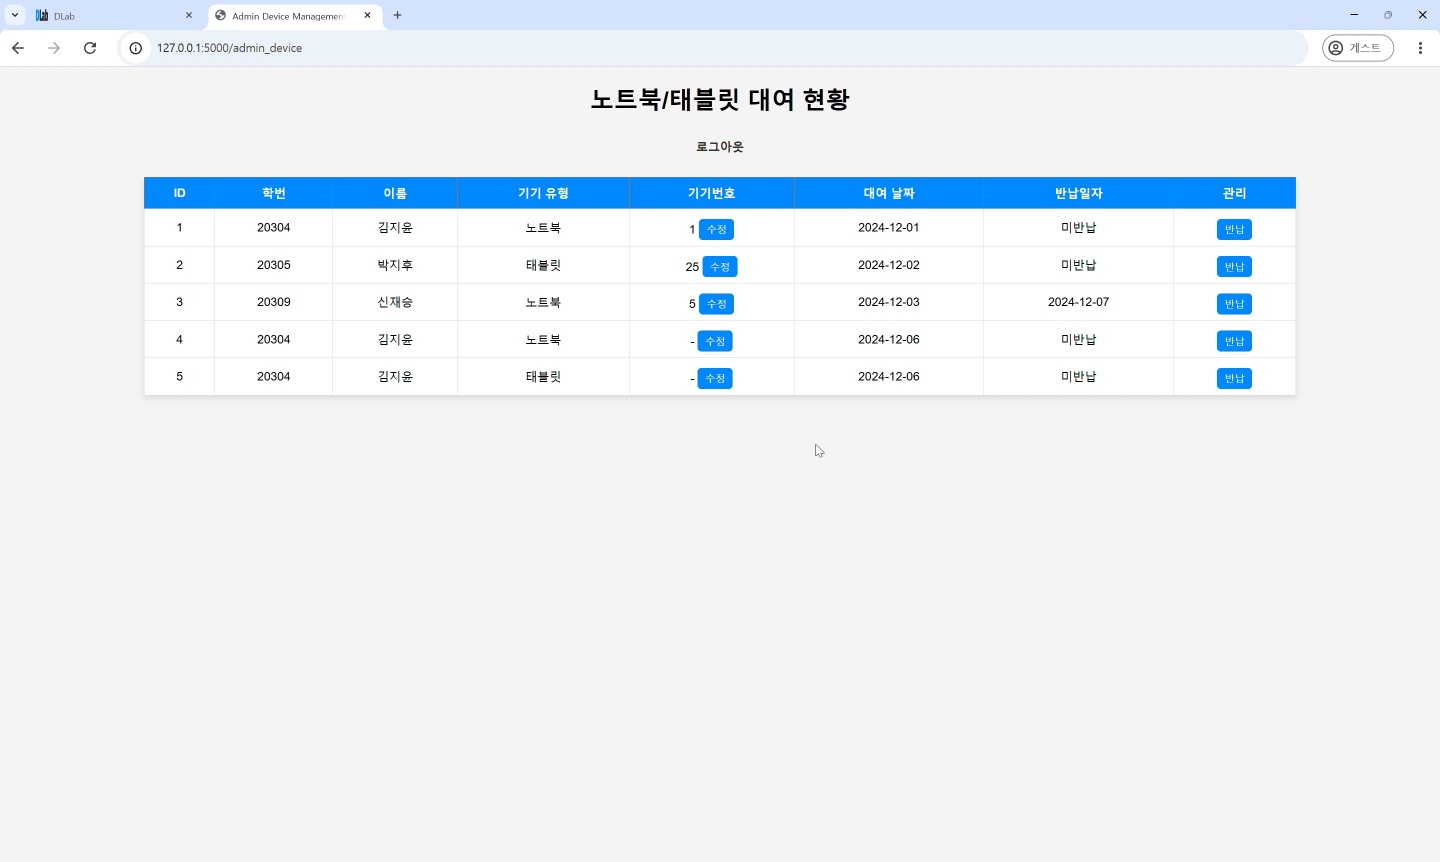Edit device number 5 for 신재승
The width and height of the screenshot is (1440, 862).
click(716, 304)
